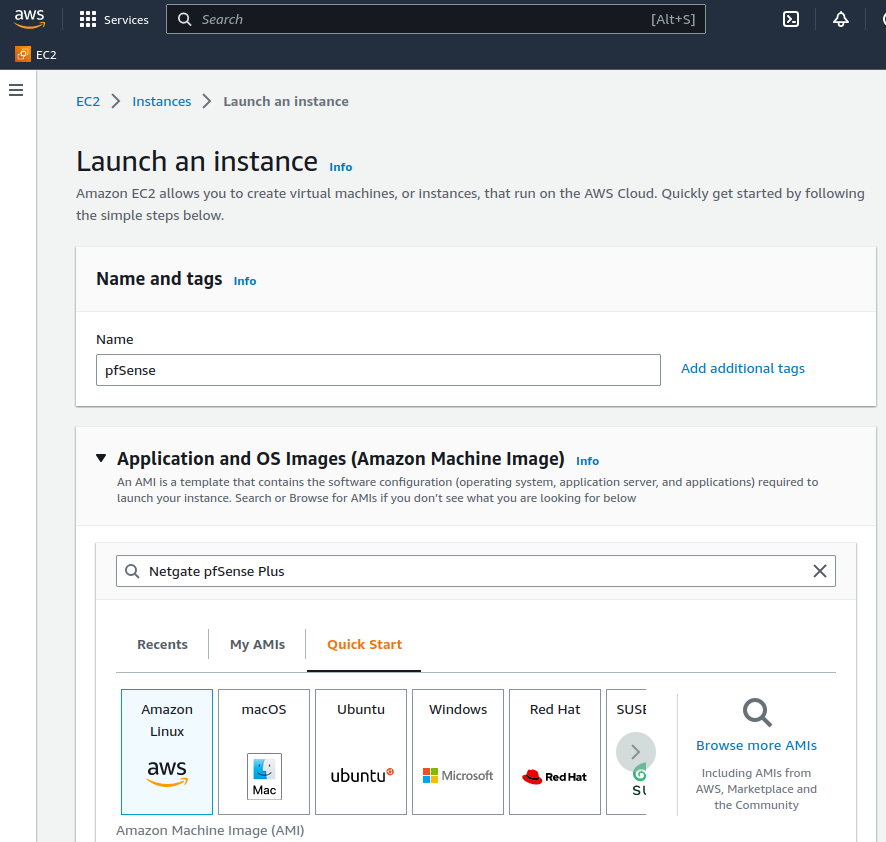
Task: Choose the Windows AMI tile
Action: point(458,751)
